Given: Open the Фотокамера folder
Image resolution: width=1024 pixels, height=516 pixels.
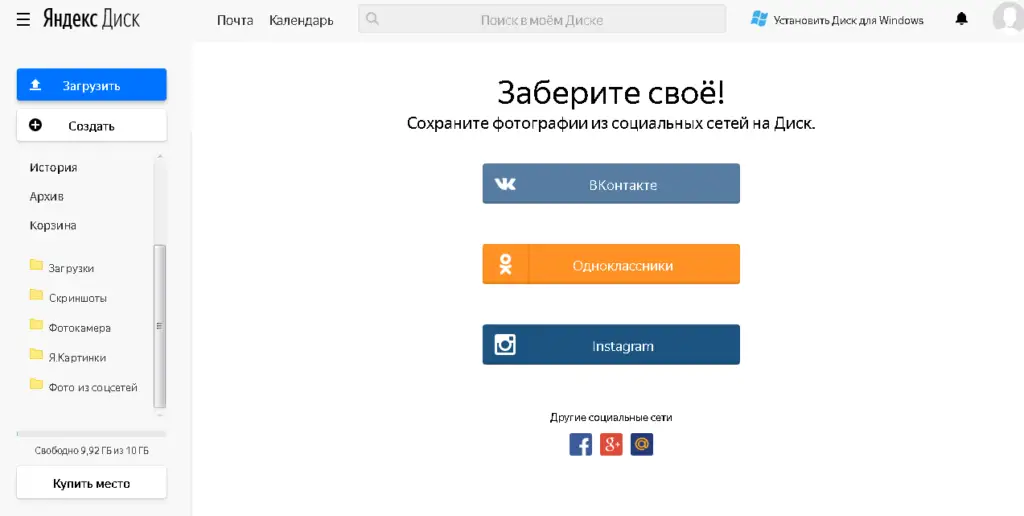Looking at the screenshot, I should 71,328.
